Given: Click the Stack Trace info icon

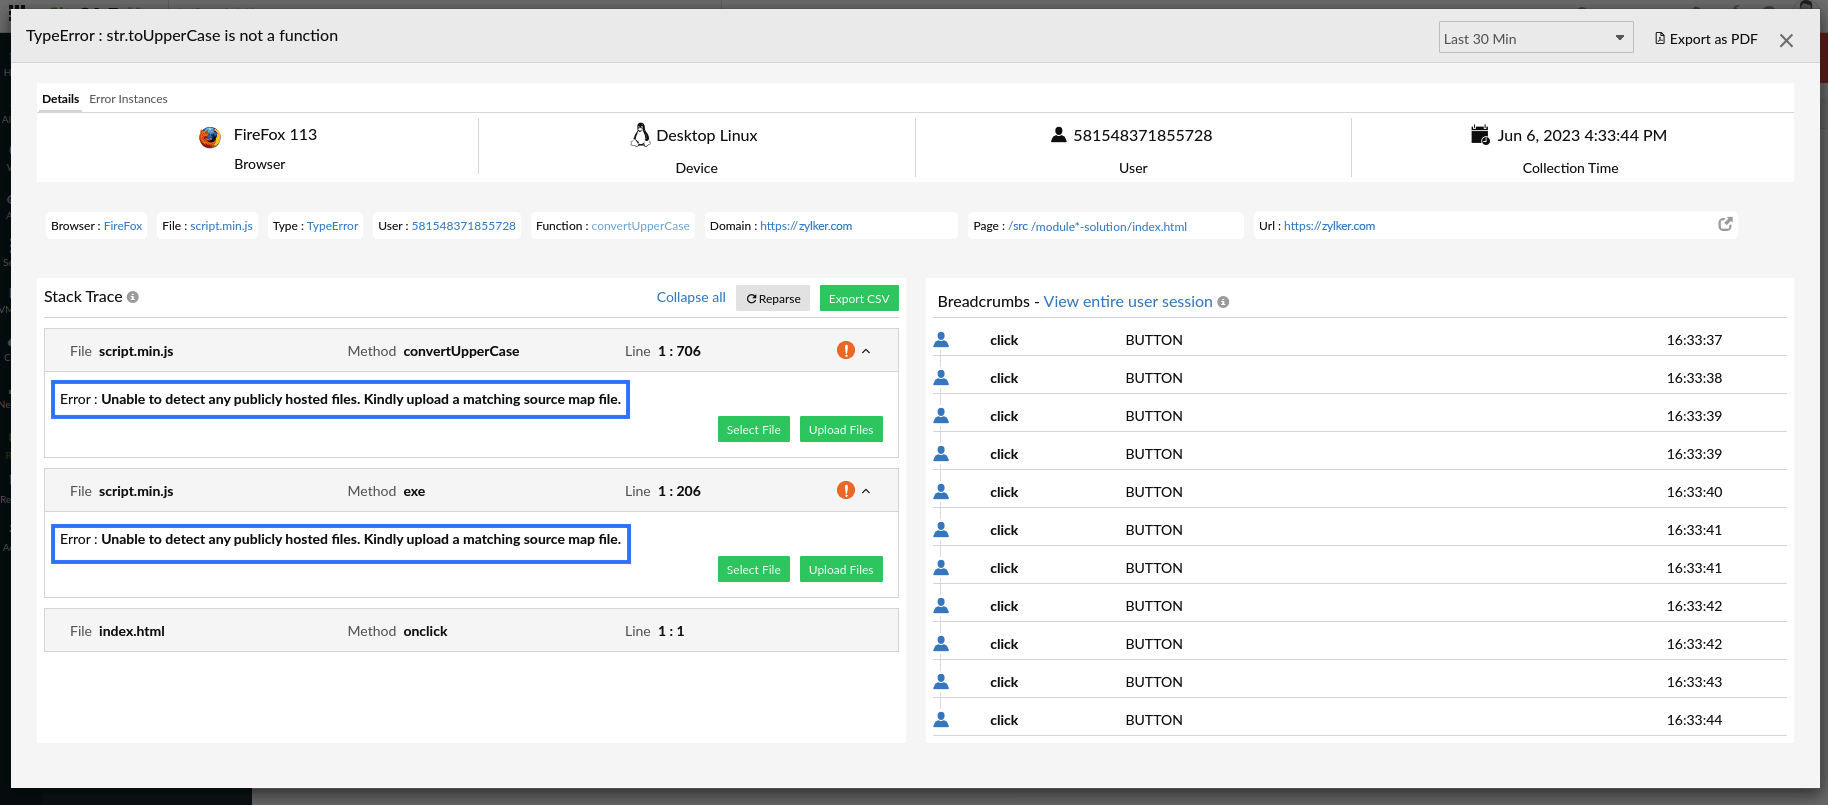Looking at the screenshot, I should 133,297.
